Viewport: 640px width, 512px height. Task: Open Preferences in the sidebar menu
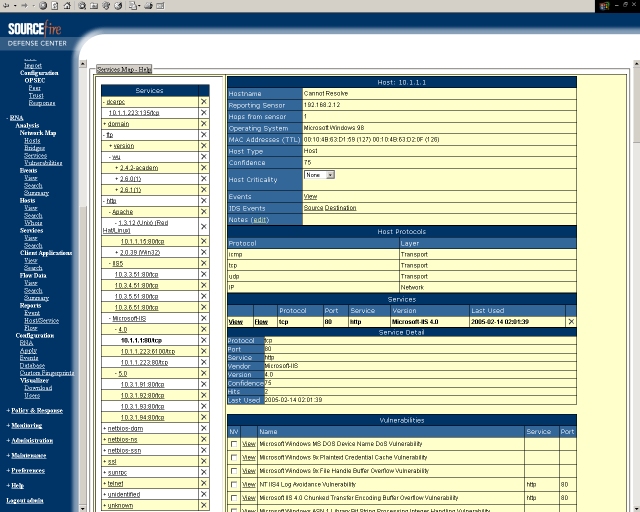(28, 471)
